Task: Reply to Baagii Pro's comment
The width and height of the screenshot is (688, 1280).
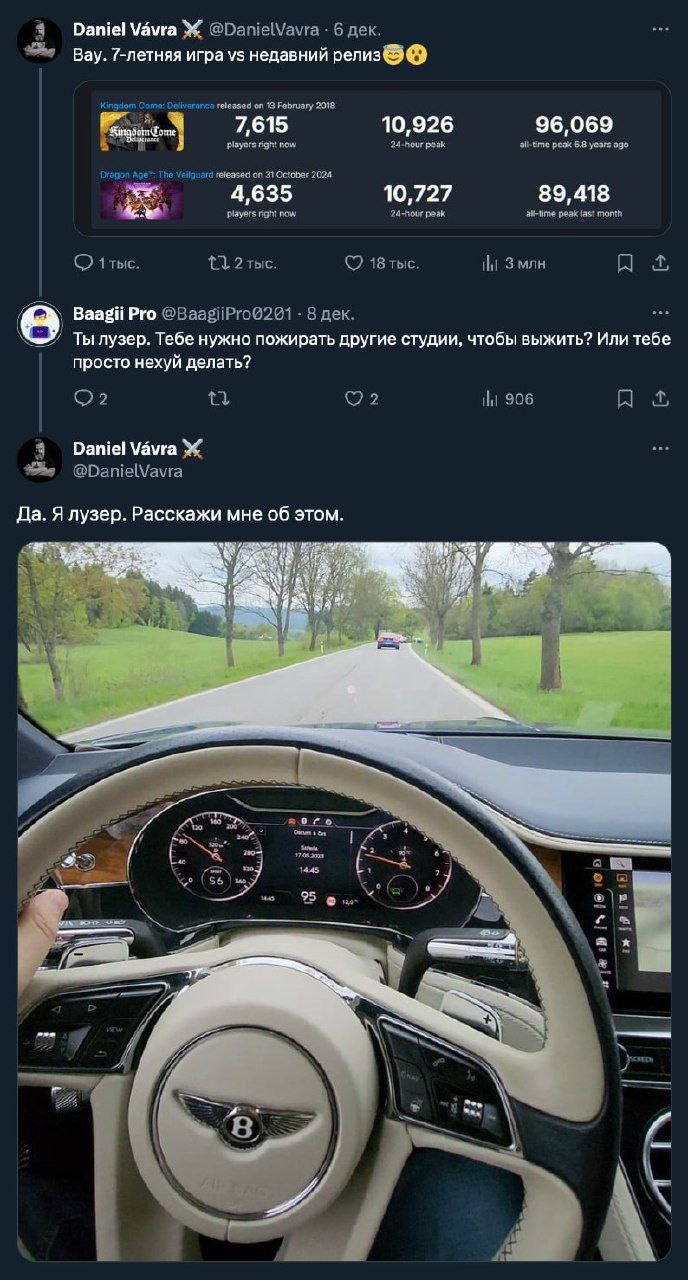Action: (x=84, y=399)
